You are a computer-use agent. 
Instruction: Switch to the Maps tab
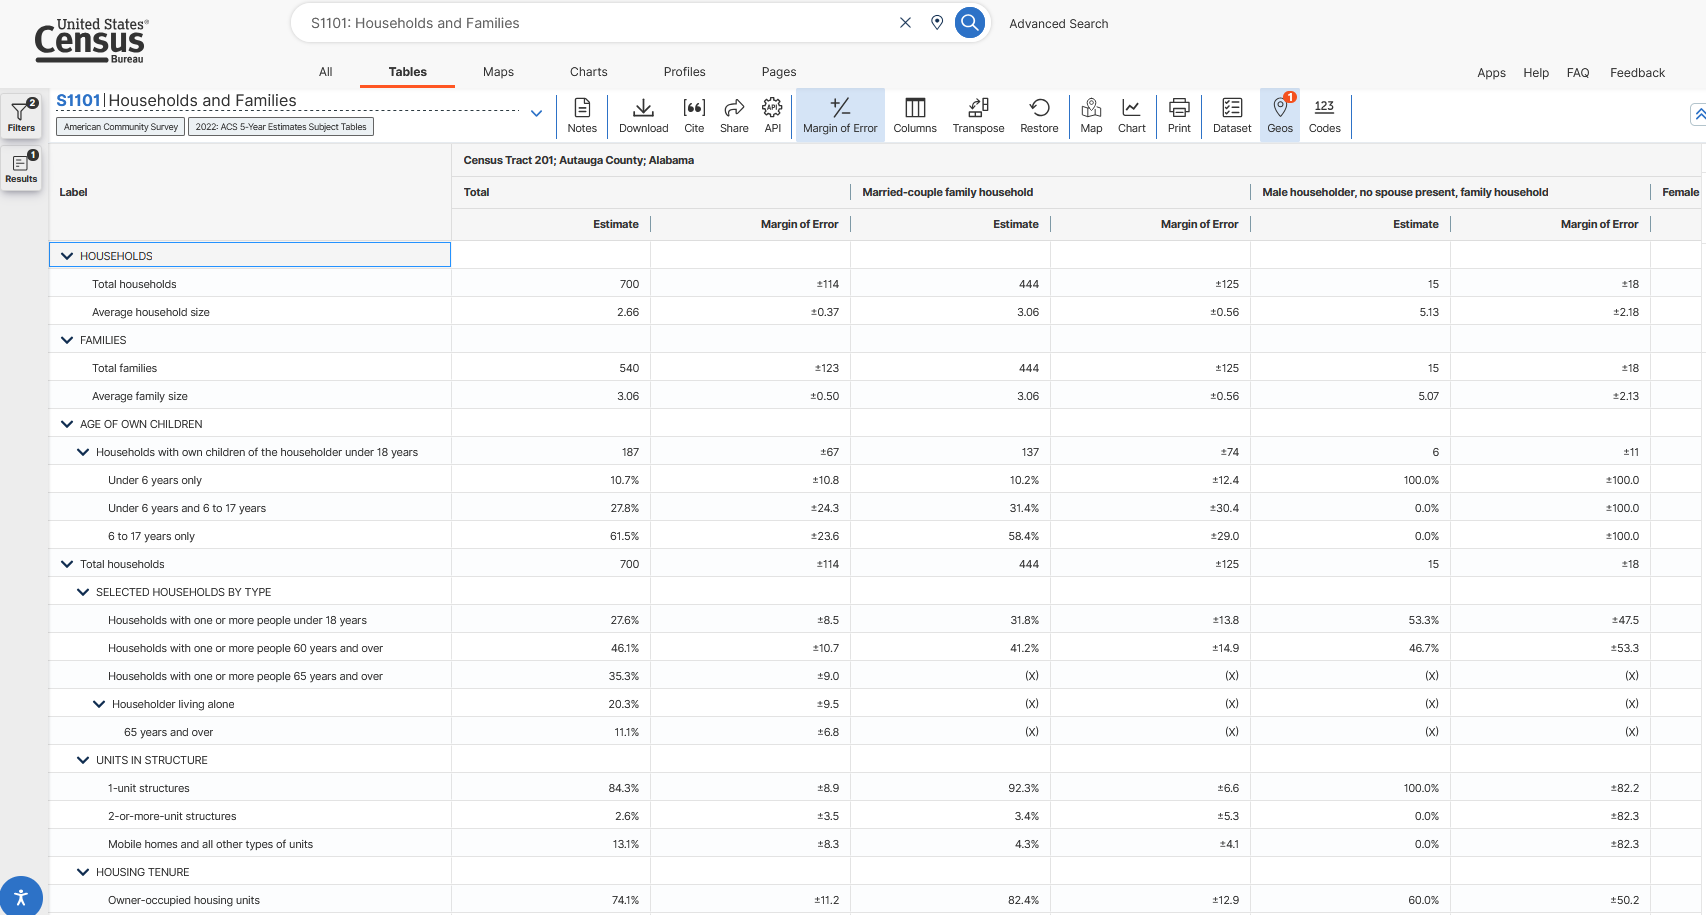tap(498, 71)
